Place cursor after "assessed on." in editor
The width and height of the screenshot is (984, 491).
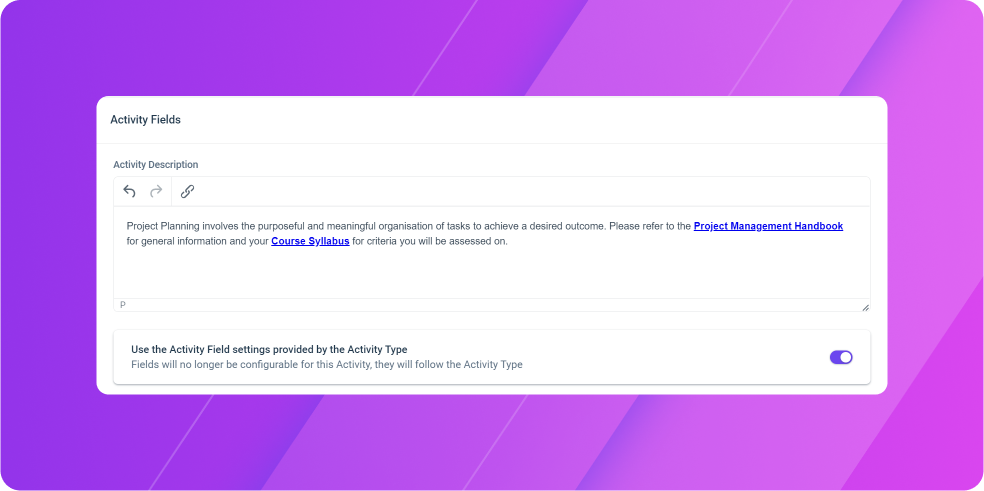click(508, 241)
